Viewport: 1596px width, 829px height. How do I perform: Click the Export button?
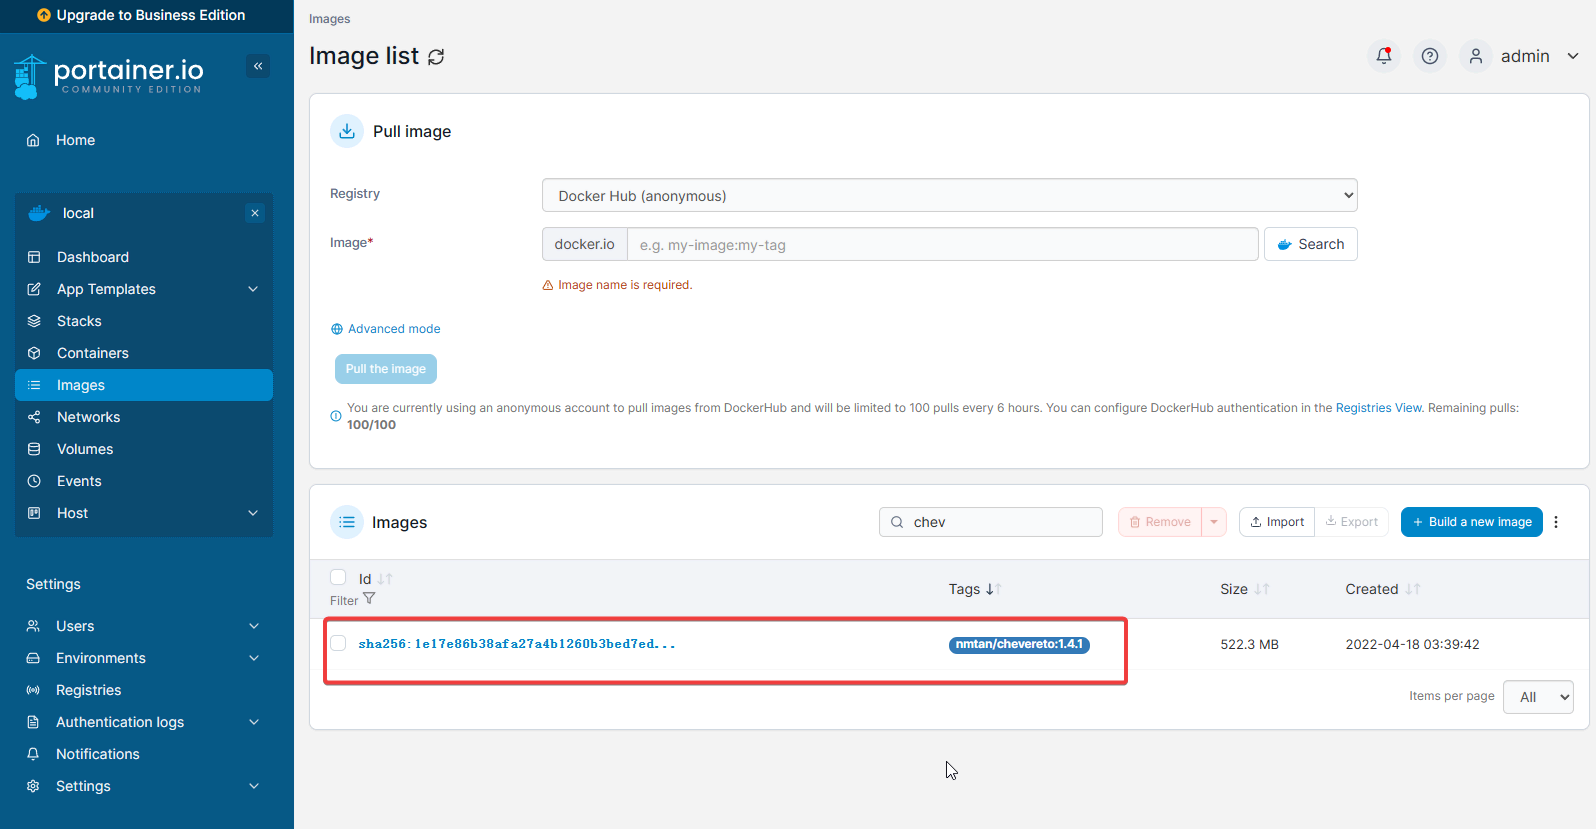pos(1352,522)
